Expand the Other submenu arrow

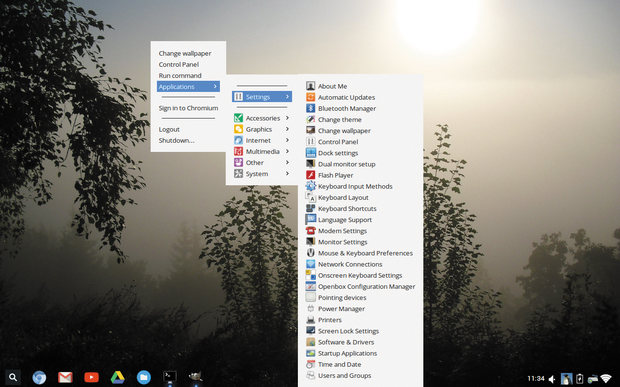tap(287, 162)
